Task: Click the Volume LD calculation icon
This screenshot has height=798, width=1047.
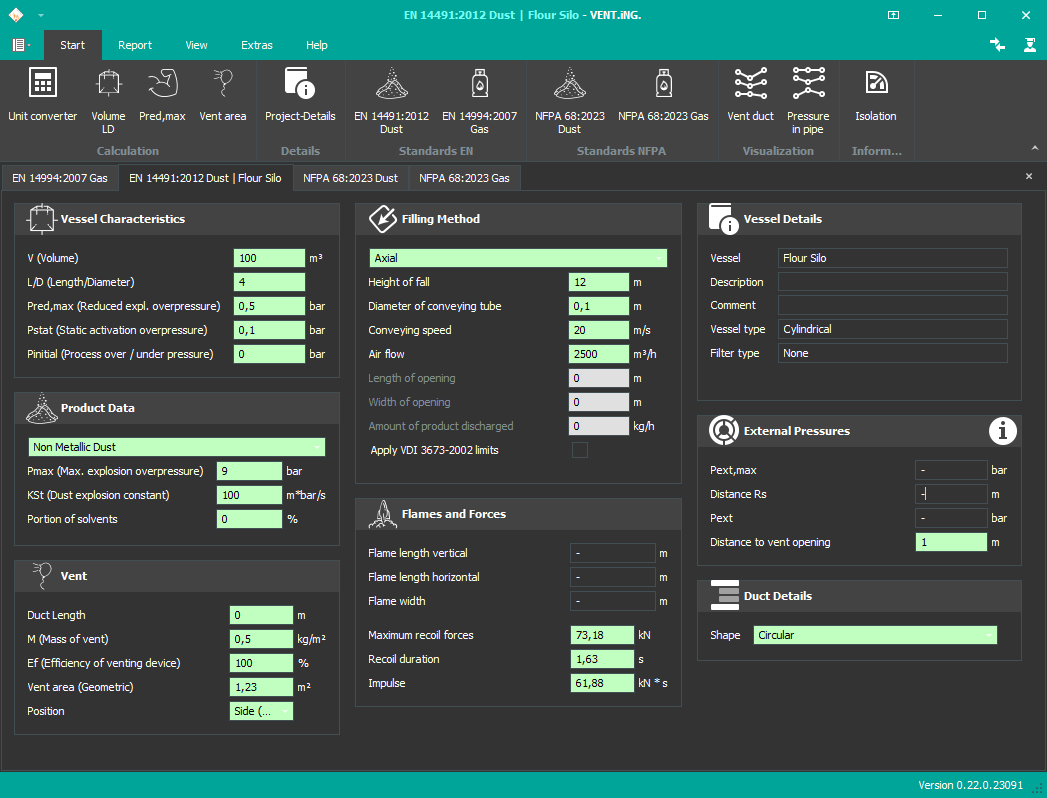Action: point(108,96)
